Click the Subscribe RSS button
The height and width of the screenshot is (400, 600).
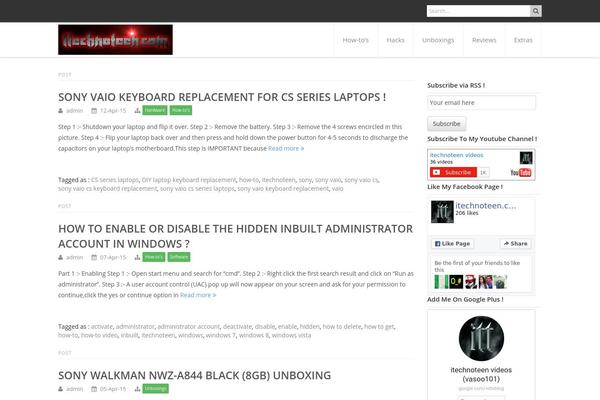pyautogui.click(x=447, y=124)
